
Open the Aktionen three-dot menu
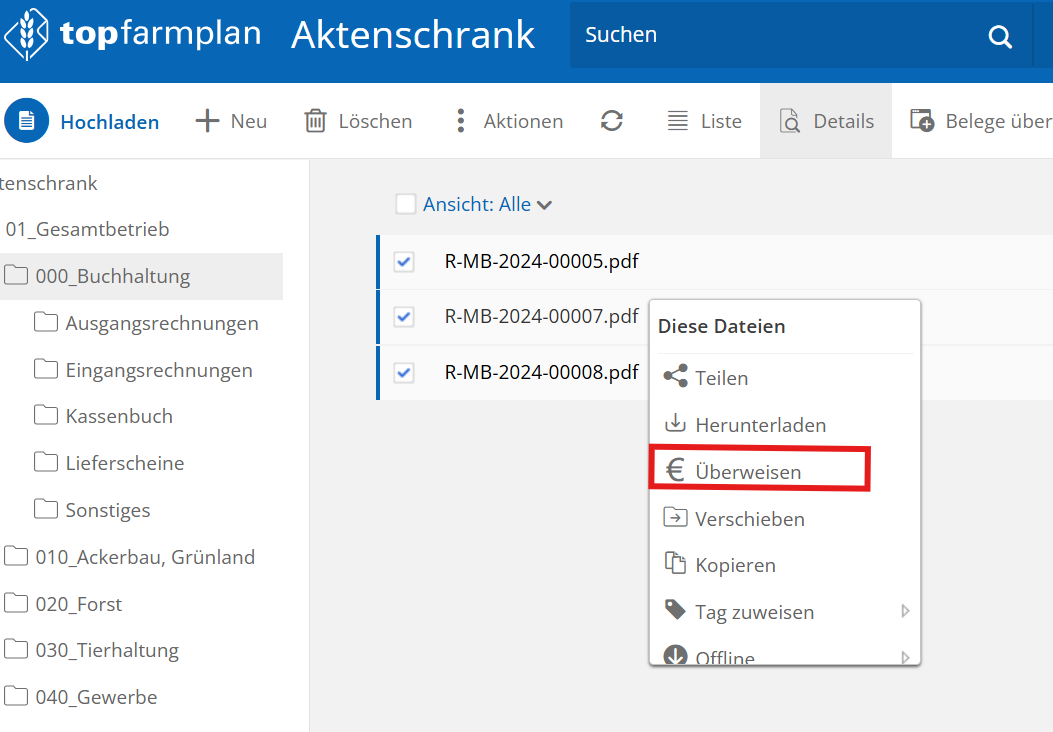click(x=460, y=121)
